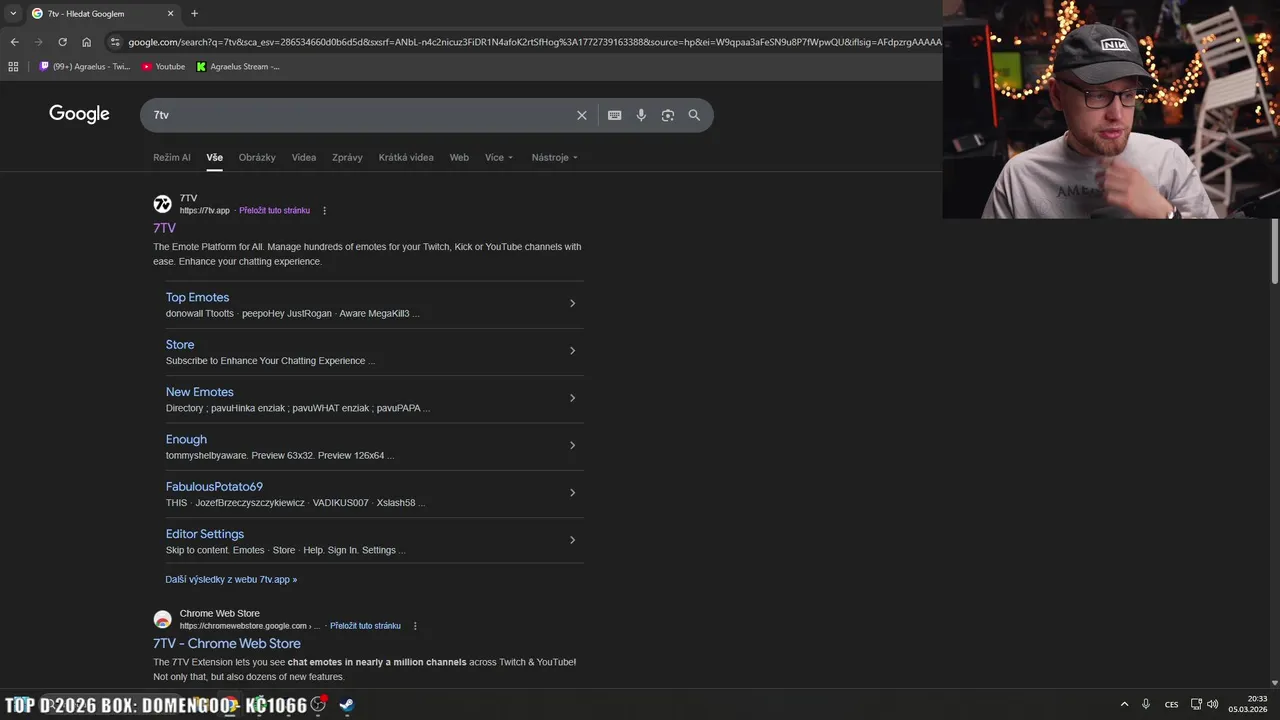
Task: Open the 7TV main result title link
Action: coord(164,228)
